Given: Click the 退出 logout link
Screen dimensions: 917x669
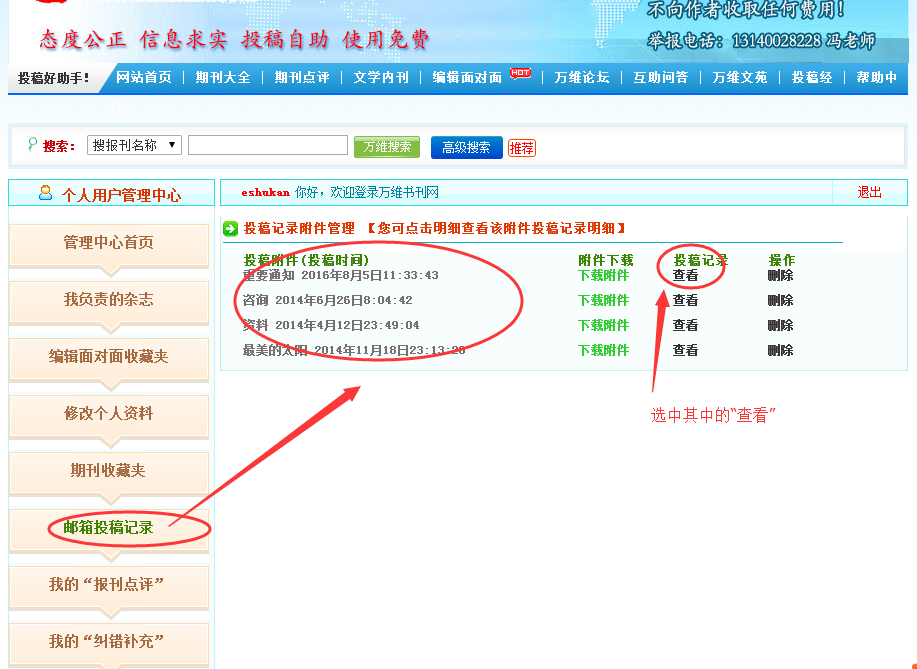Looking at the screenshot, I should 869,193.
